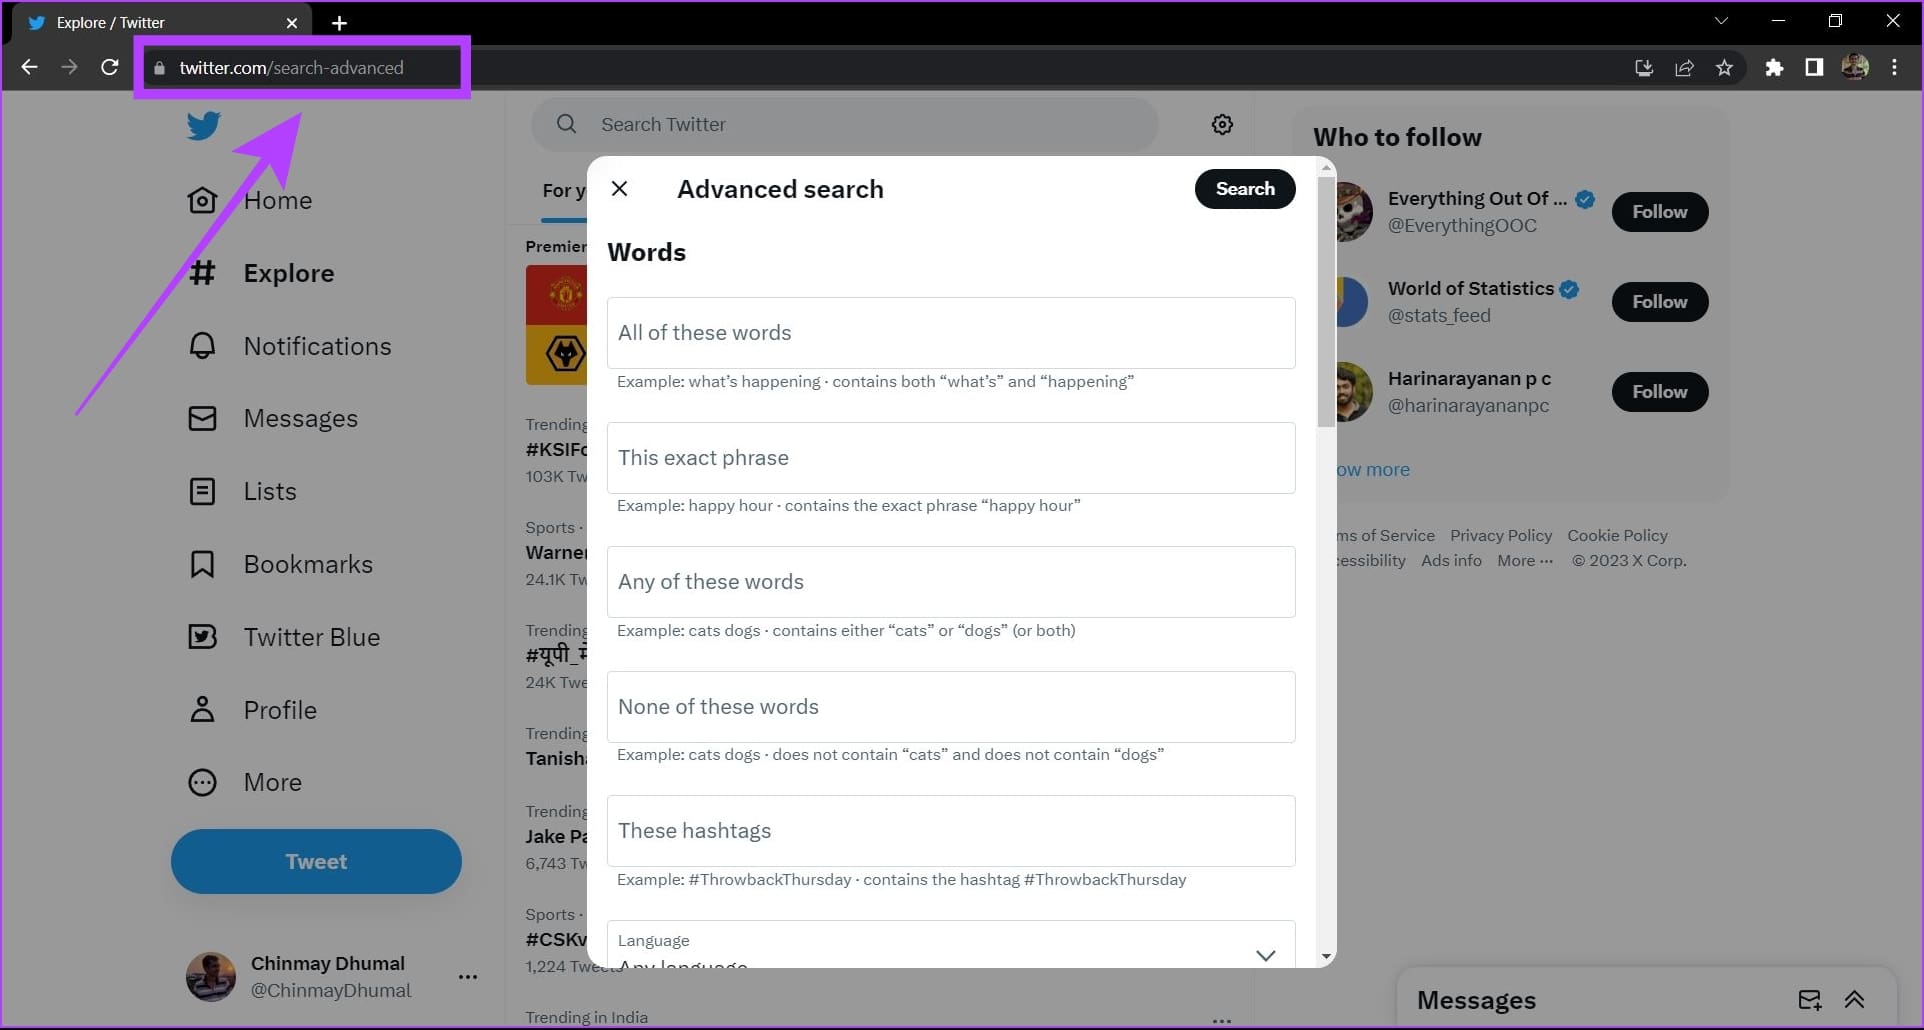Click the Search Twitter box
The height and width of the screenshot is (1030, 1924).
pyautogui.click(x=845, y=125)
